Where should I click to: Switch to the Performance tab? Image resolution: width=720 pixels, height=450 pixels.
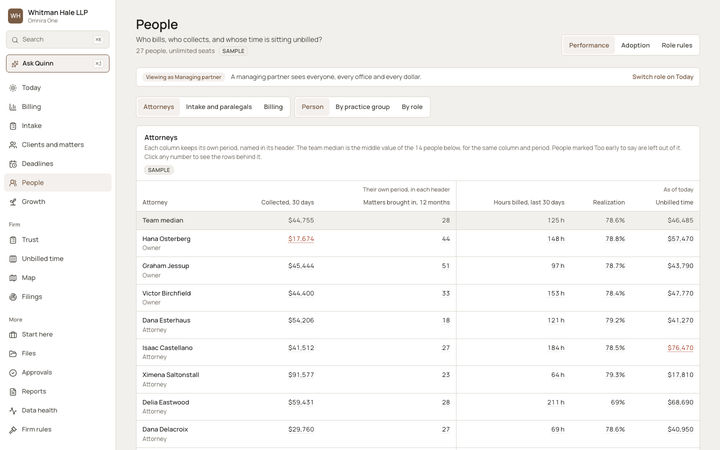589,45
